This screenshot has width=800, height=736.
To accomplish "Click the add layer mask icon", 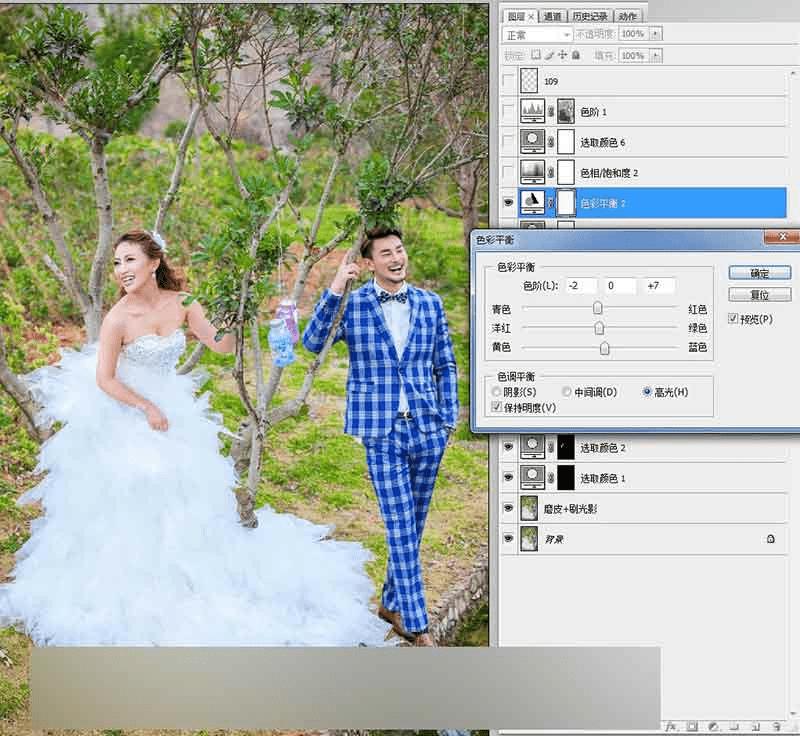I will [x=692, y=726].
